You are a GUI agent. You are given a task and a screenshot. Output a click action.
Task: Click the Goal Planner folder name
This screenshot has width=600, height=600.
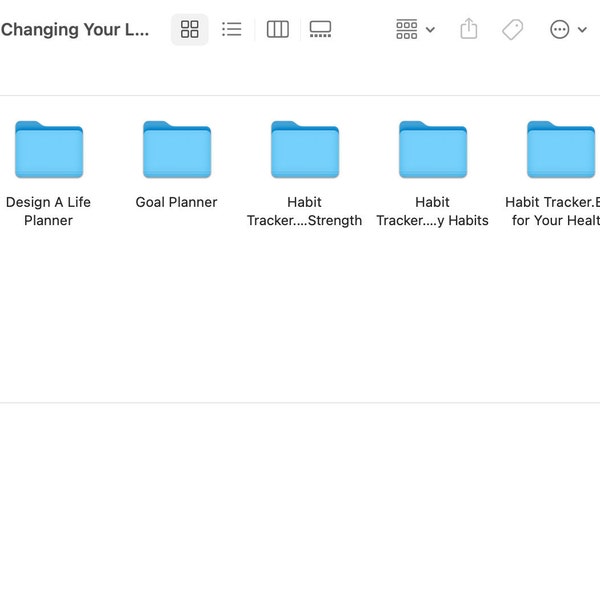click(176, 202)
